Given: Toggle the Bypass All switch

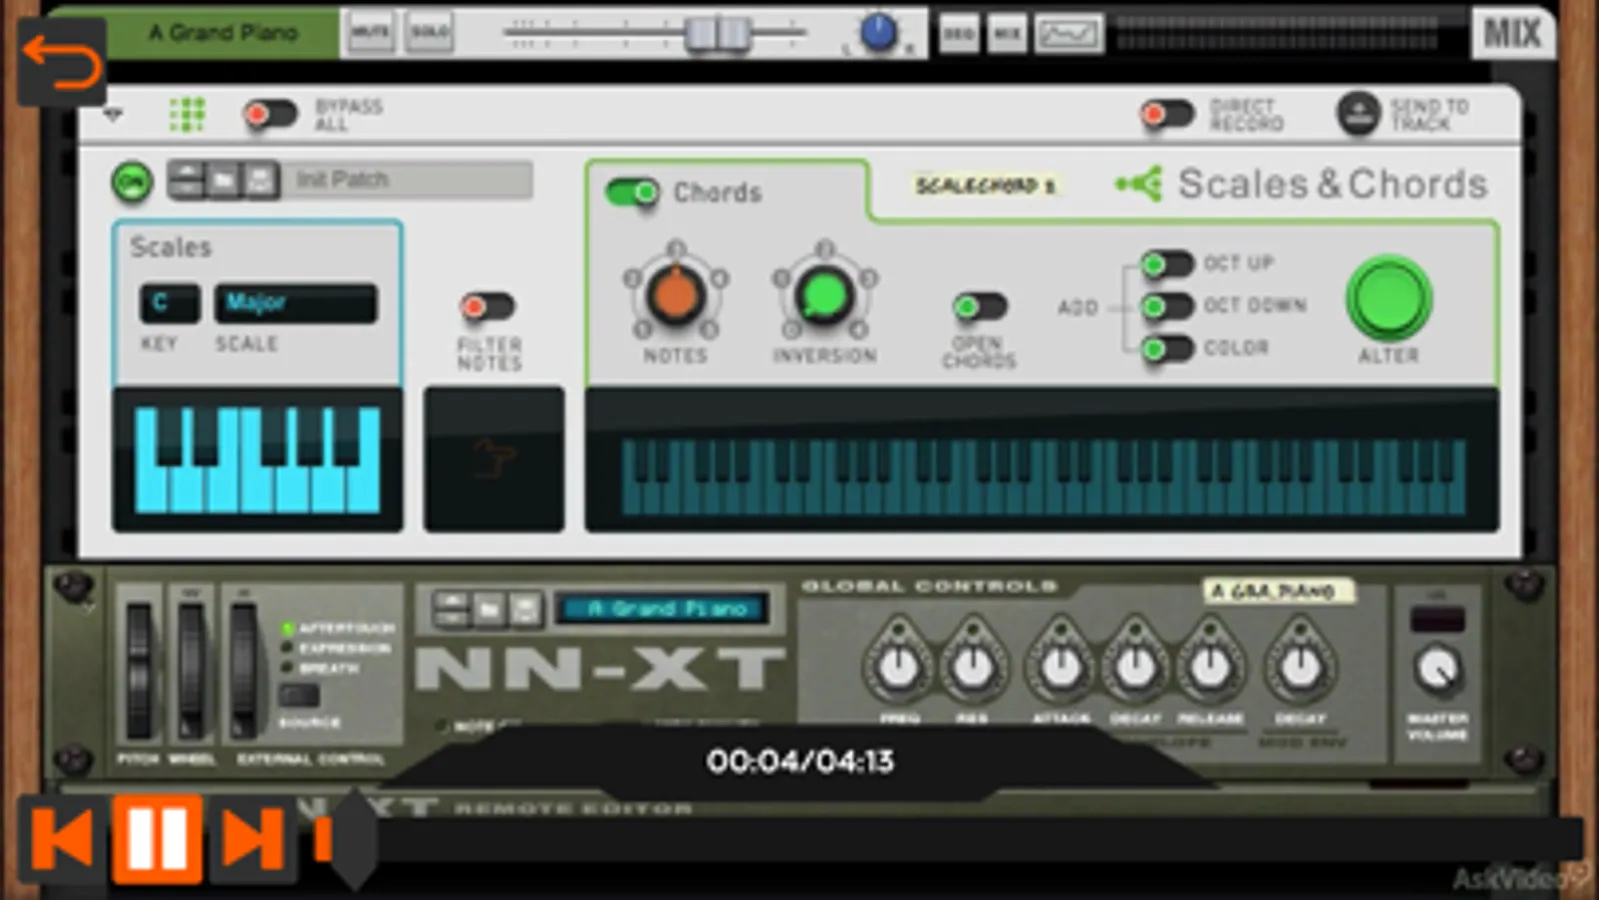Looking at the screenshot, I should (270, 114).
